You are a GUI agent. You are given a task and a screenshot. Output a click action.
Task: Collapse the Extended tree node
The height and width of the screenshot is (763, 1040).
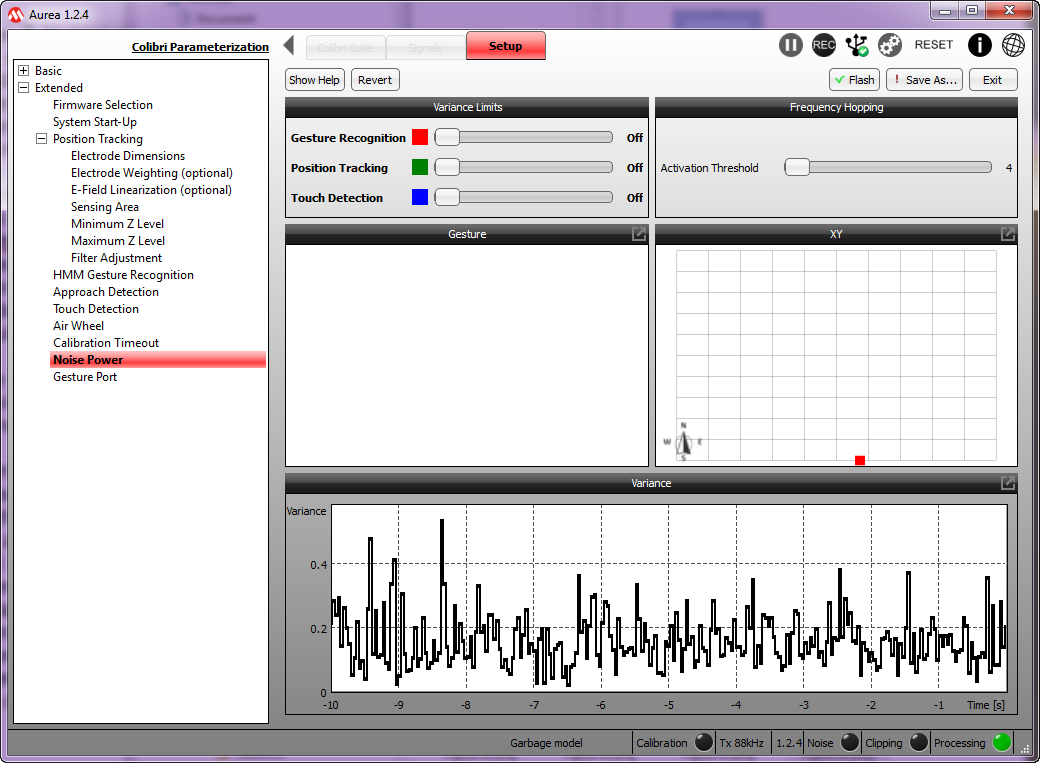(24, 88)
